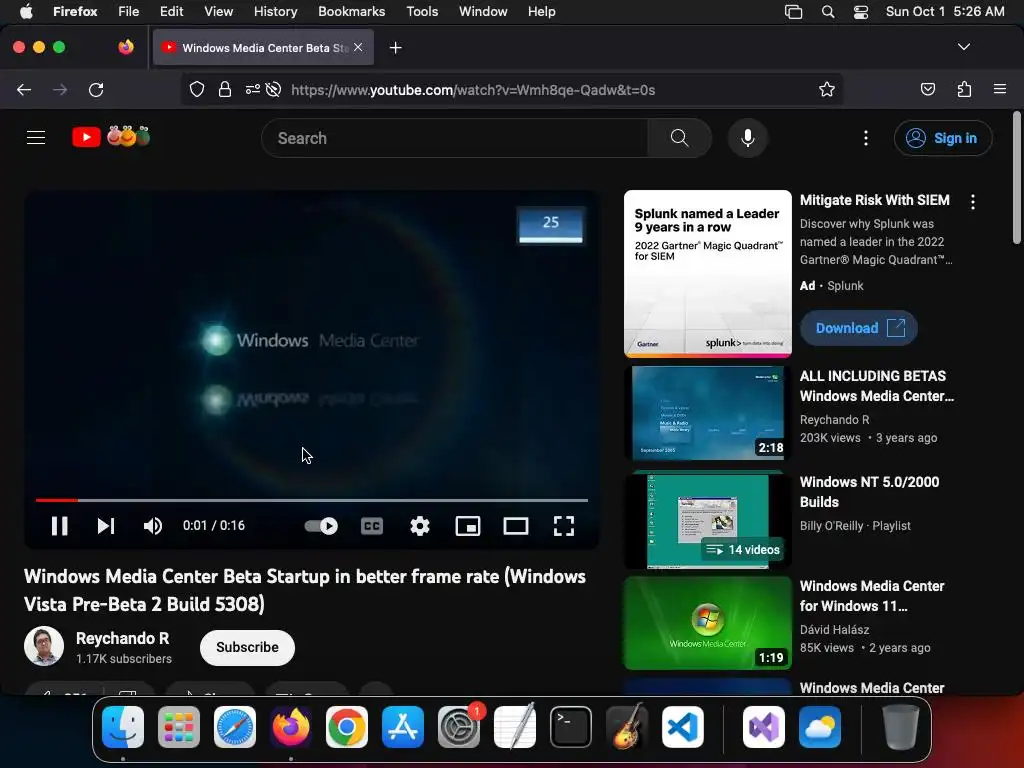
Task: Enable miniplayer mode
Action: pos(468,526)
